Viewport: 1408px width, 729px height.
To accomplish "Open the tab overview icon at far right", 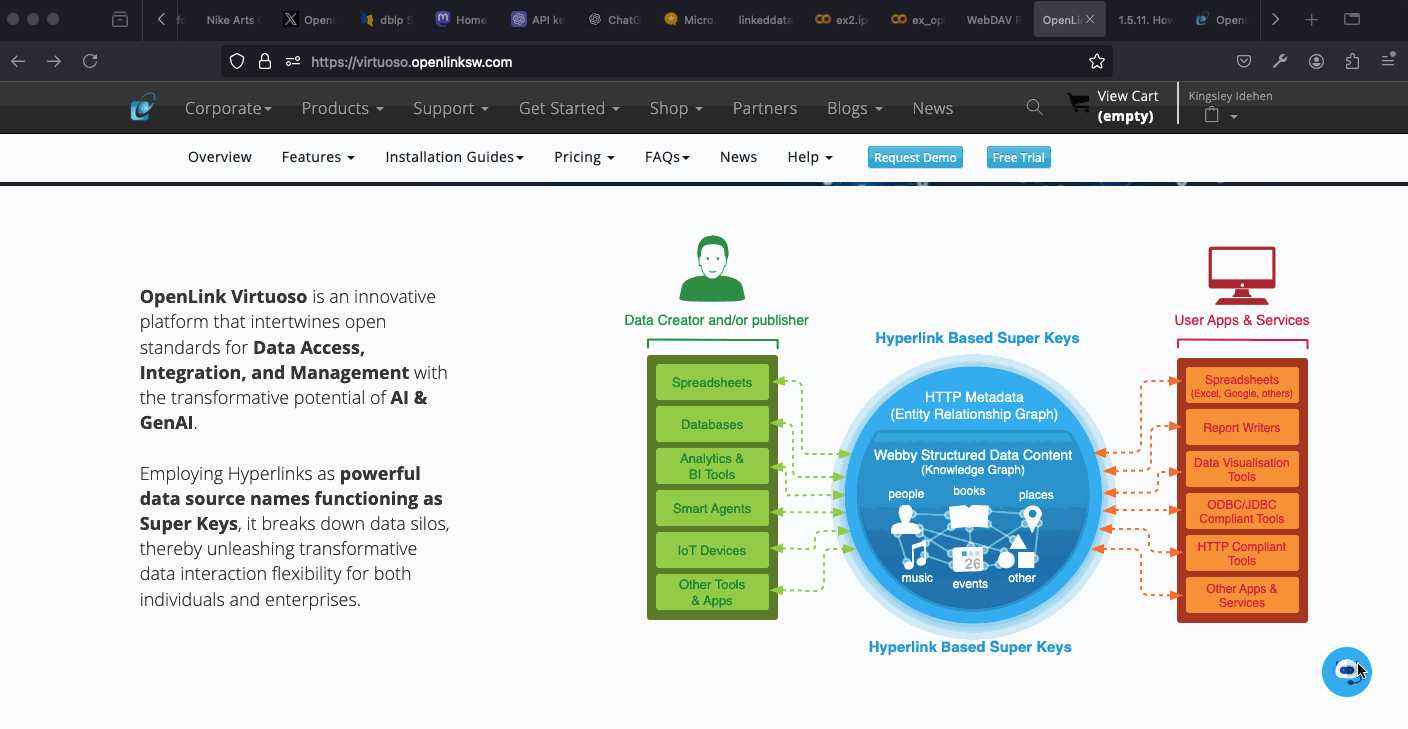I will coord(1352,19).
